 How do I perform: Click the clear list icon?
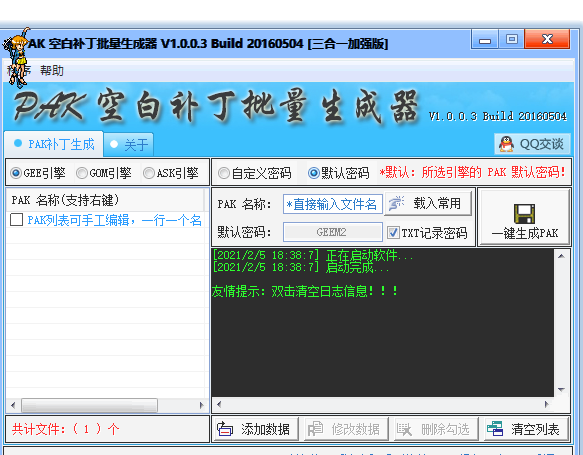495,429
